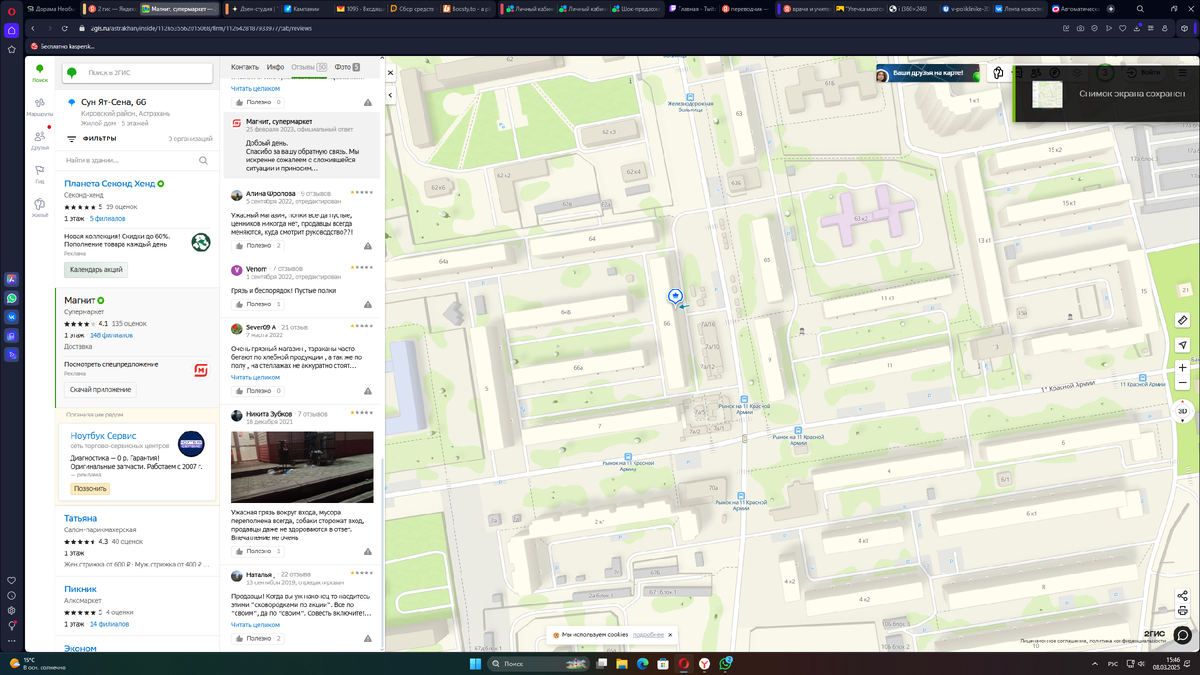Viewport: 1200px width, 675px height.
Task: Open 5 филиалов link of Планета Секонд Хенд
Action: tap(105, 217)
